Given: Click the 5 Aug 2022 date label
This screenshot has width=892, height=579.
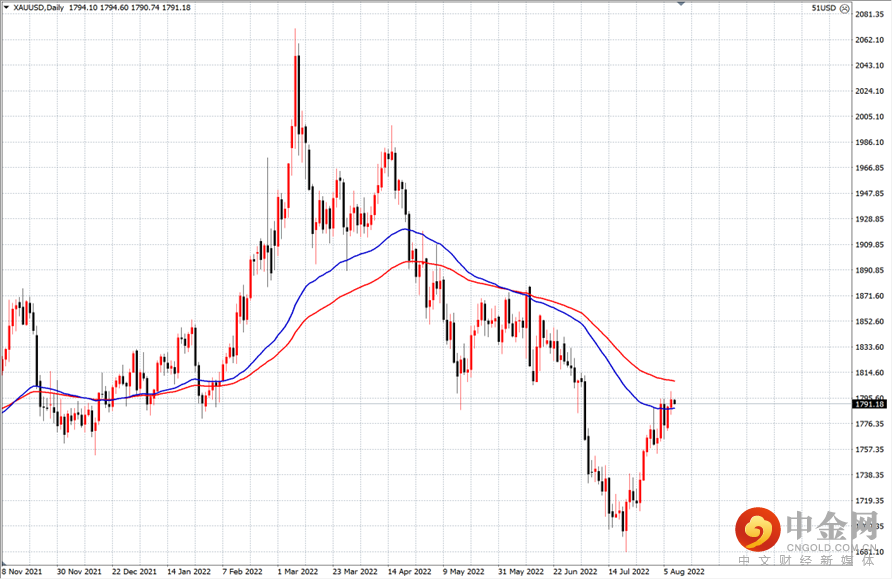Looking at the screenshot, I should [684, 572].
